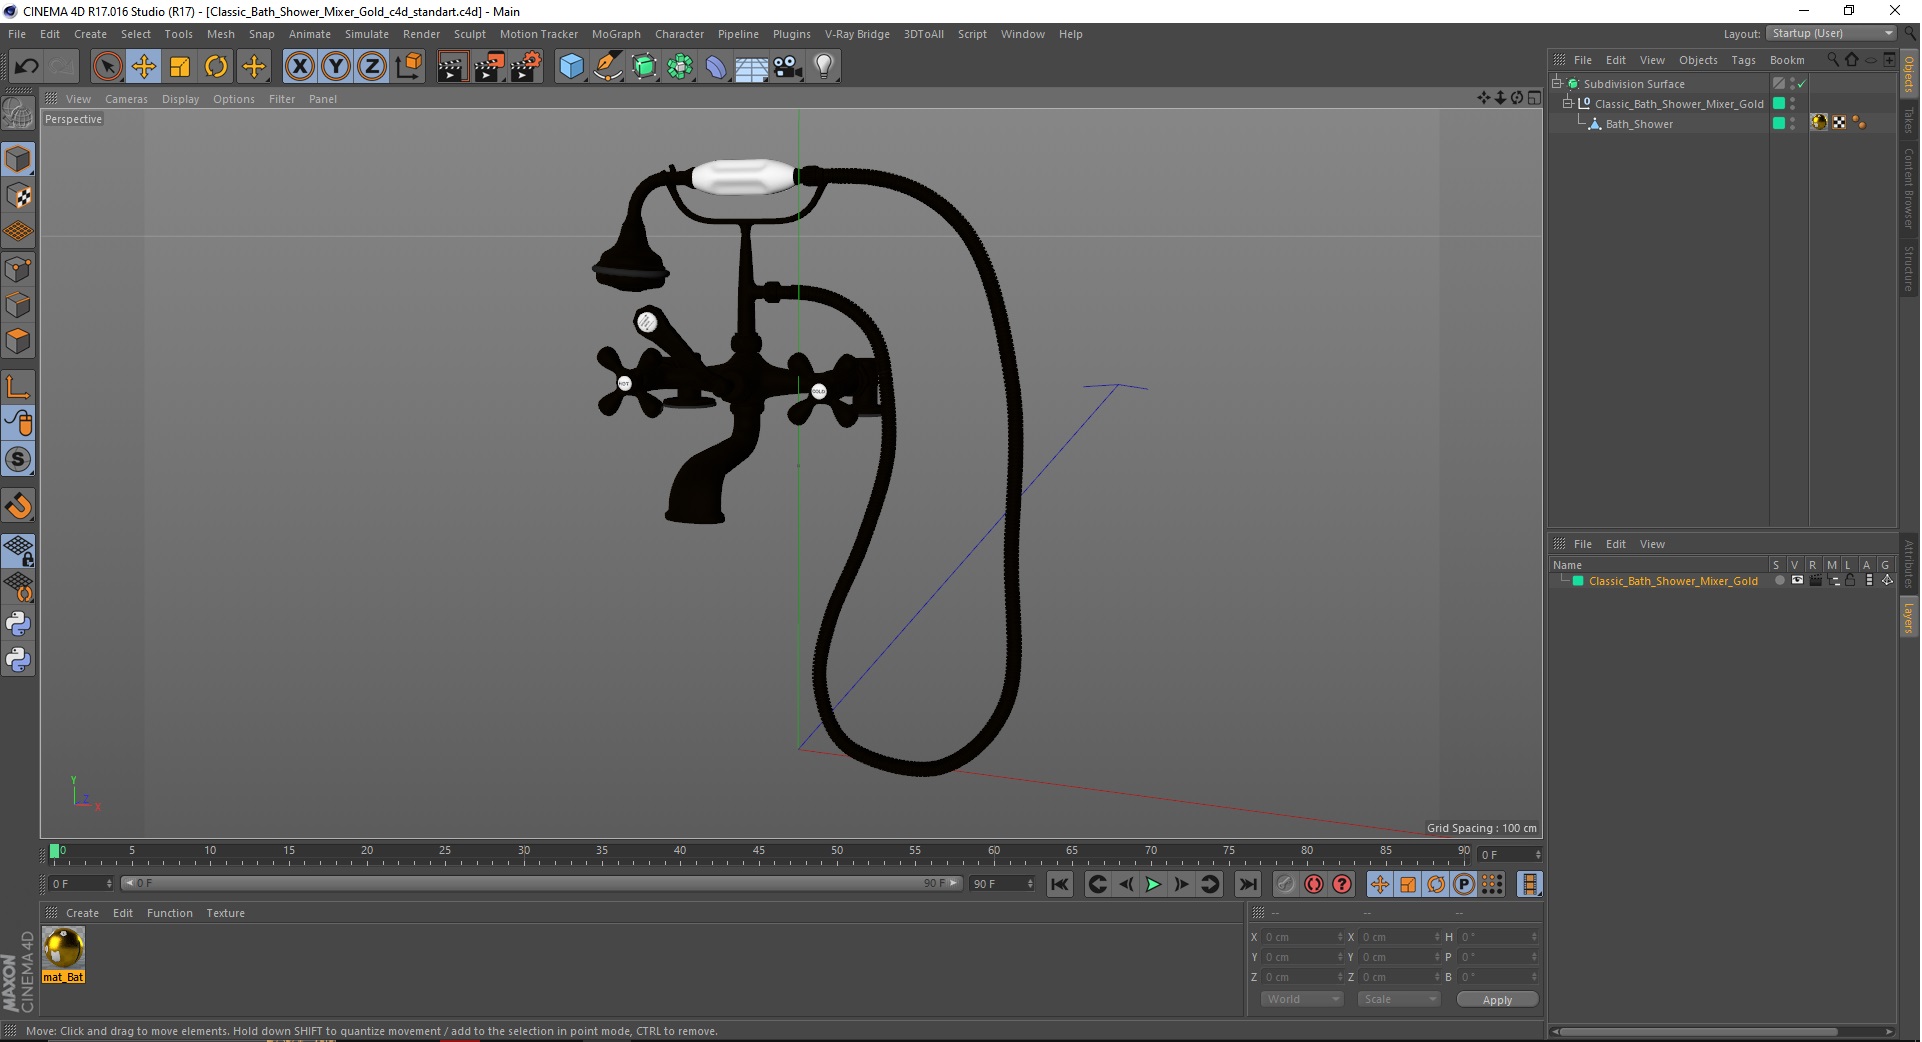
Task: Add a Camera object
Action: click(788, 67)
